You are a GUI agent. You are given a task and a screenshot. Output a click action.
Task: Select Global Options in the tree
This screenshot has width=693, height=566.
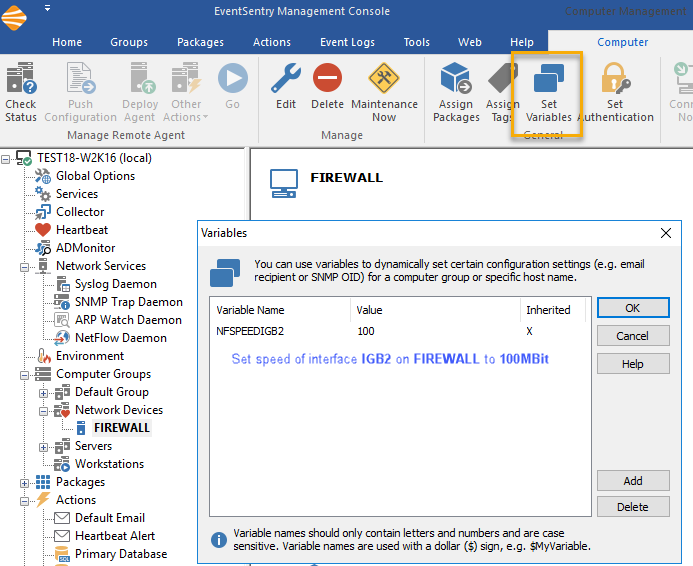point(95,176)
